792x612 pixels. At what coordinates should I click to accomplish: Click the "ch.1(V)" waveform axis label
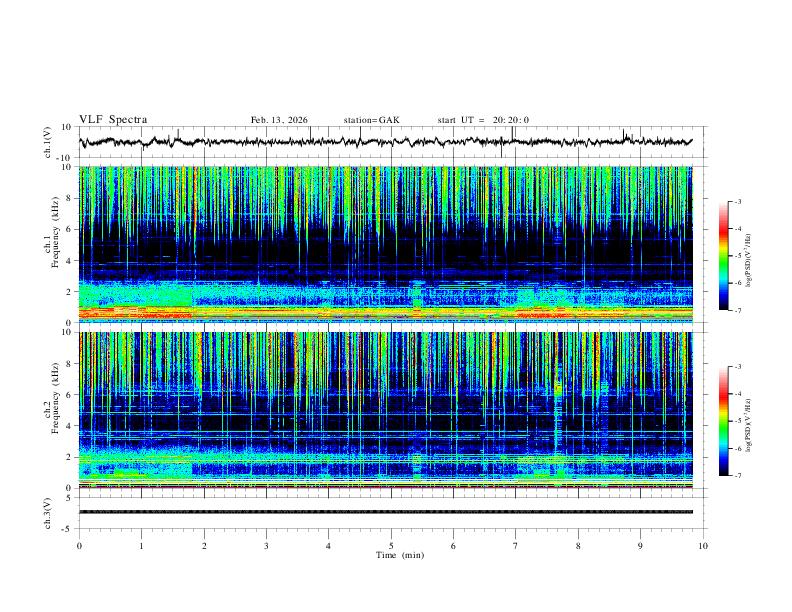48,142
